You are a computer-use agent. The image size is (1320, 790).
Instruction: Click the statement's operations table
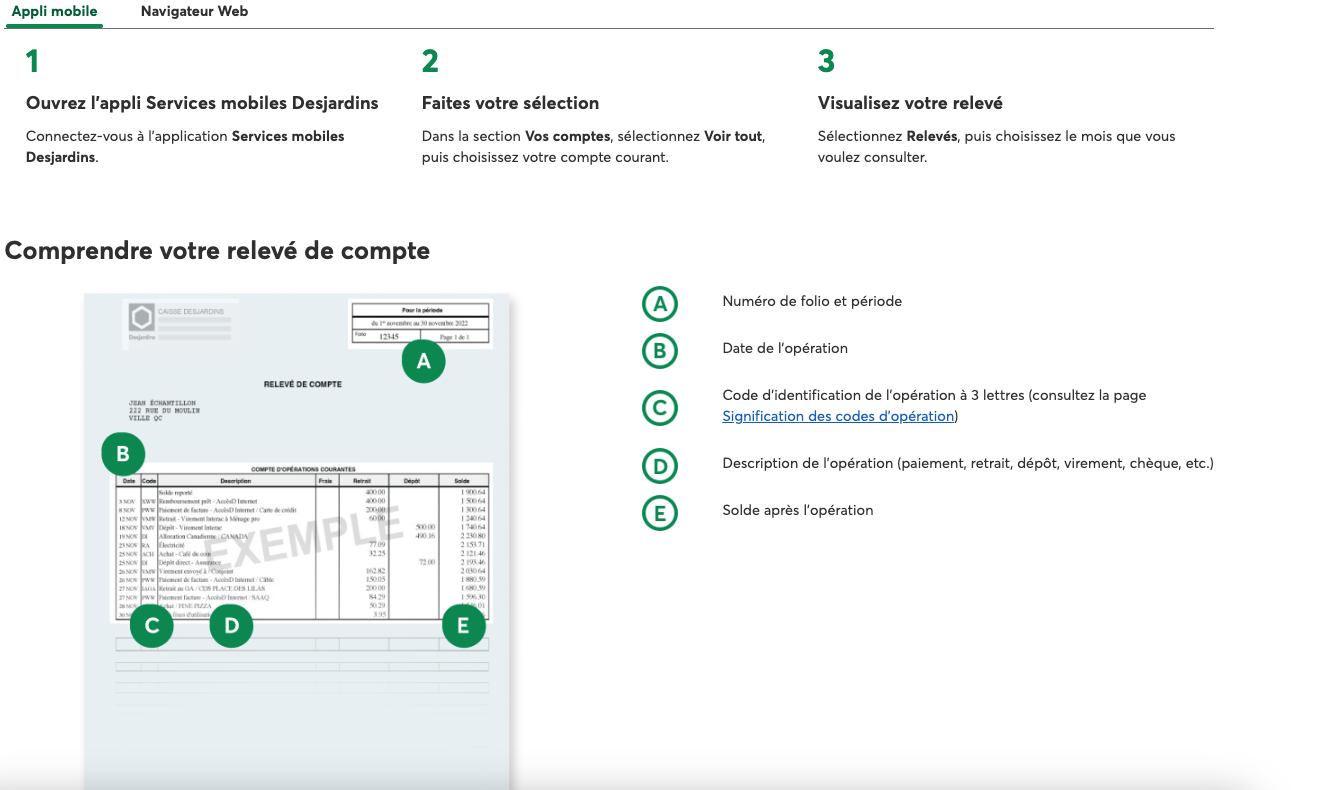(x=302, y=545)
